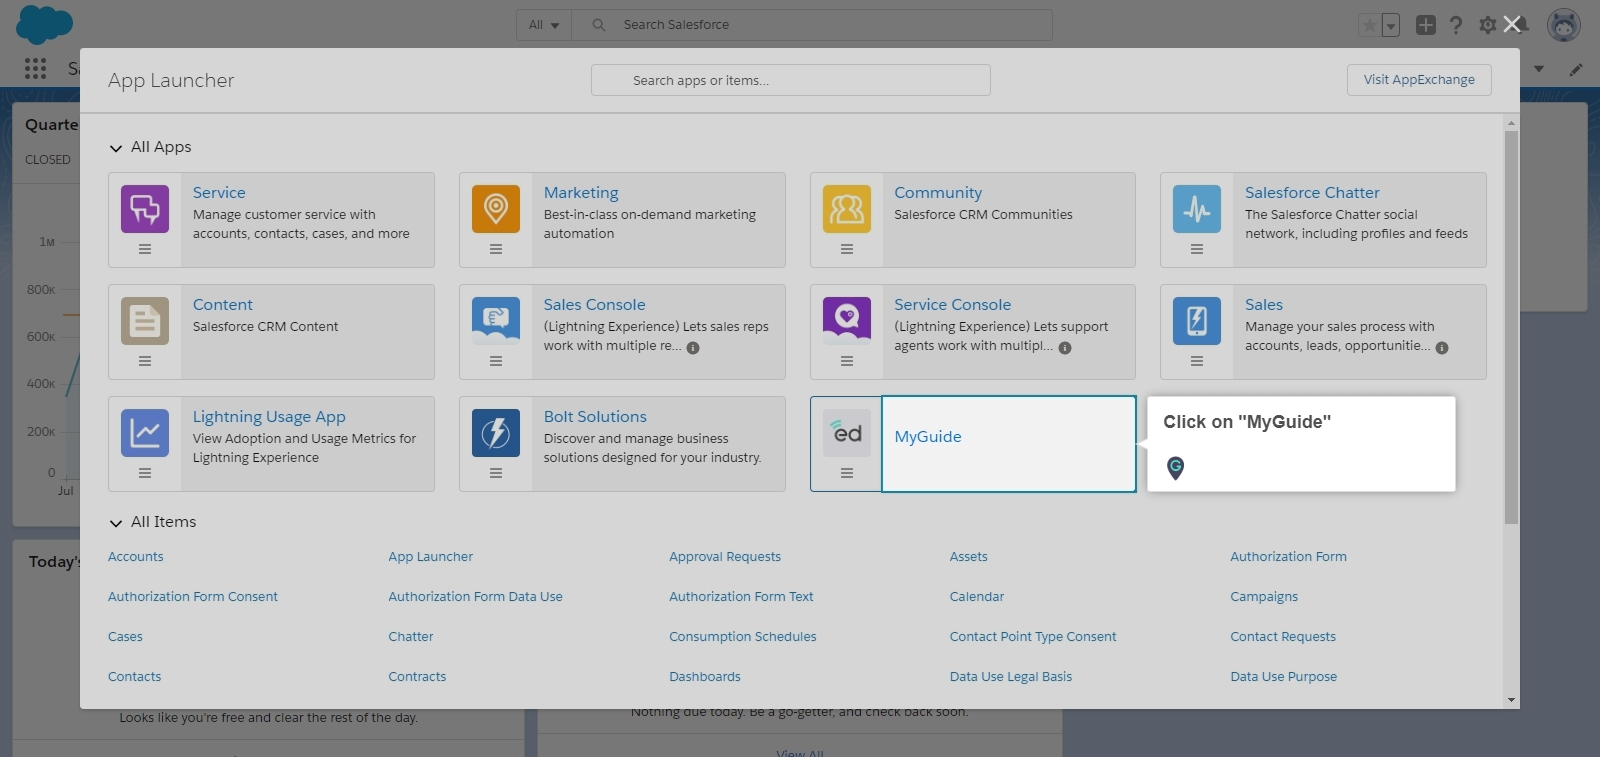Click the favorites star icon
This screenshot has height=757, width=1600.
tap(1369, 25)
